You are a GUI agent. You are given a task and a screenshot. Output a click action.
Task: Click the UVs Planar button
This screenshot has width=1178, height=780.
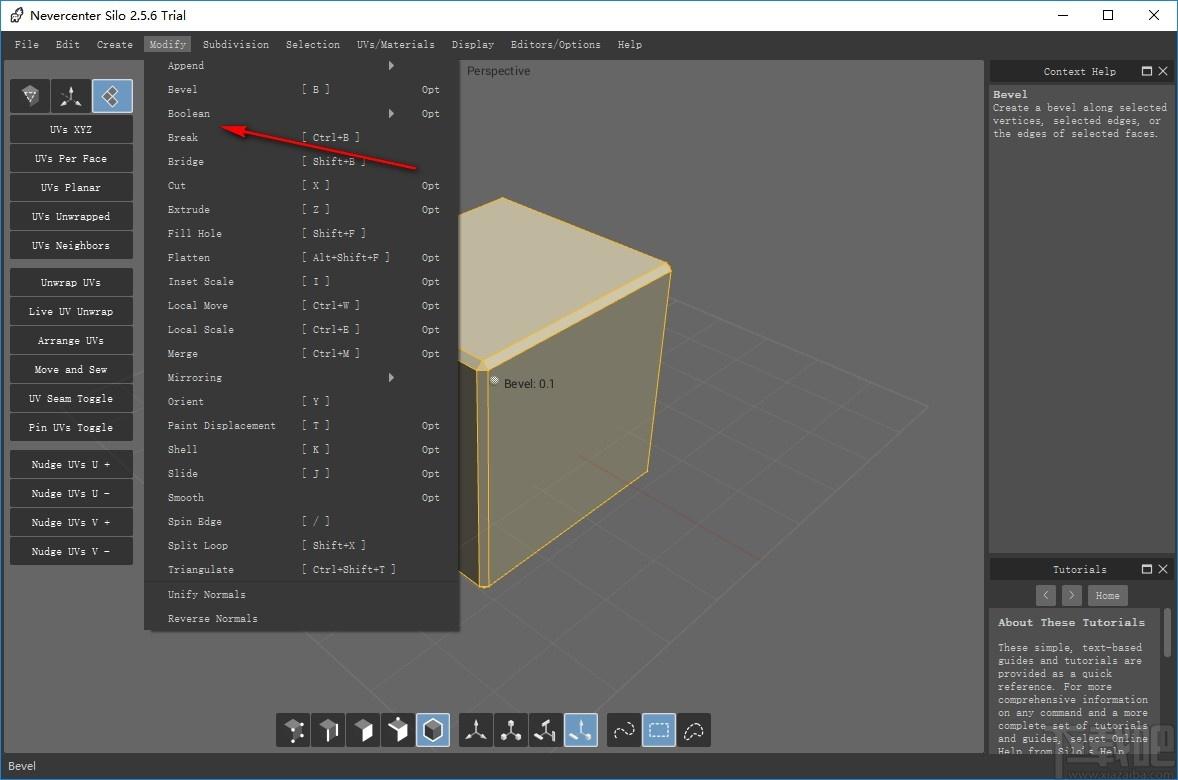[71, 187]
